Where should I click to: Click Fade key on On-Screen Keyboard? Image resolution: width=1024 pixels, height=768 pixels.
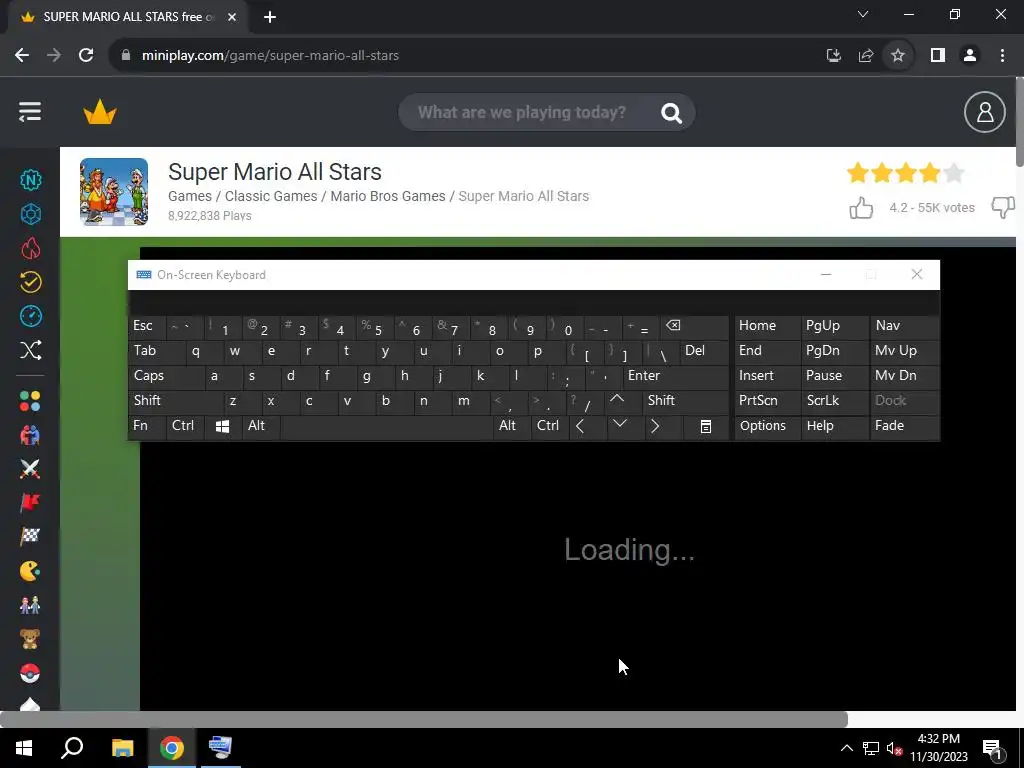(x=904, y=426)
